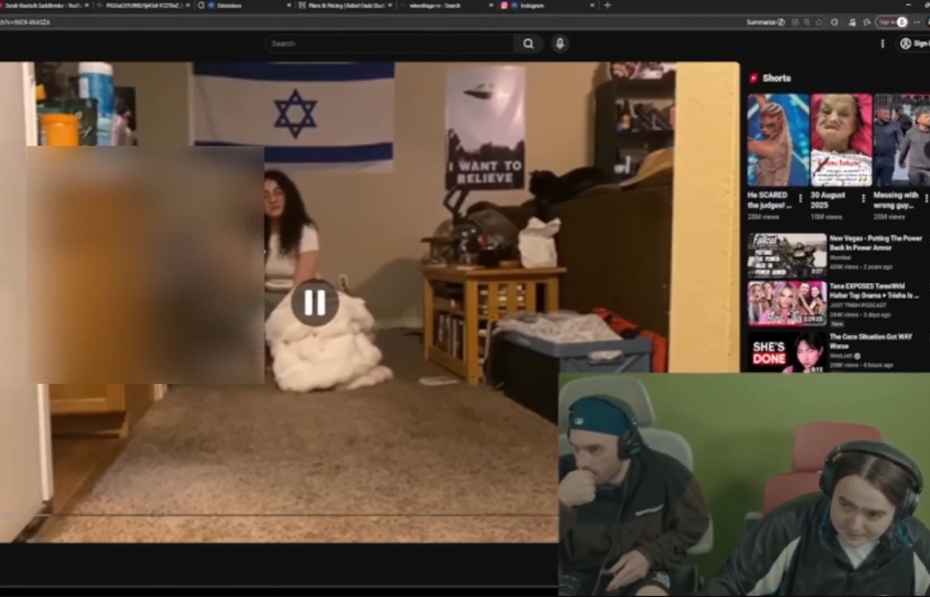Close the Extensions tab
Screen dimensions: 930x597
tap(289, 5)
